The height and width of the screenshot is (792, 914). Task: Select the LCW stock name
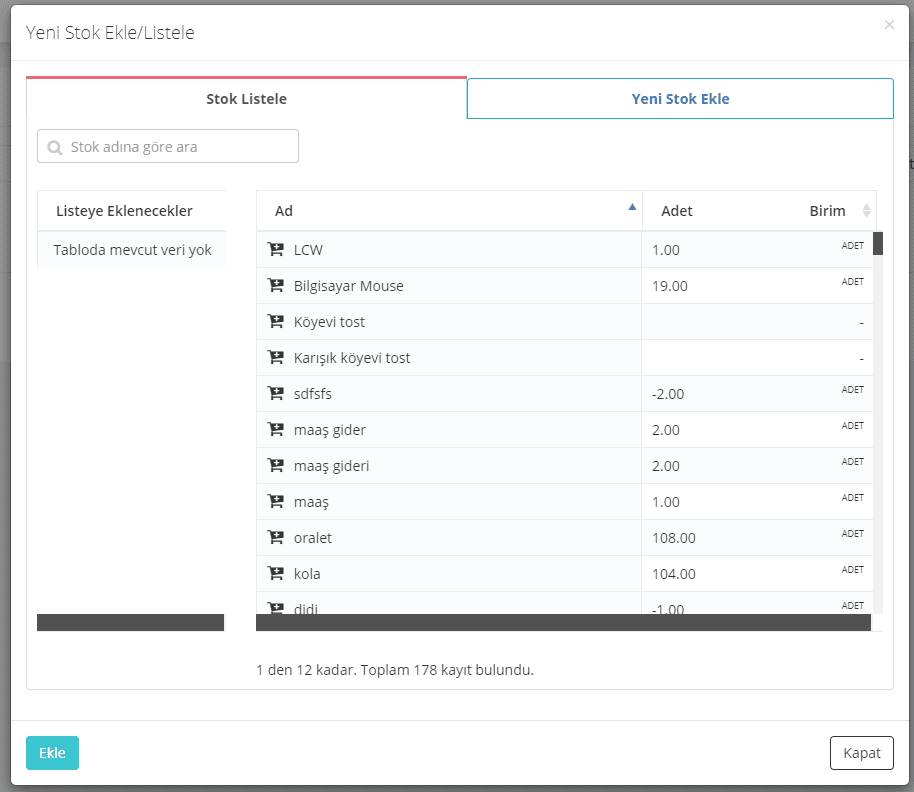[x=308, y=250]
